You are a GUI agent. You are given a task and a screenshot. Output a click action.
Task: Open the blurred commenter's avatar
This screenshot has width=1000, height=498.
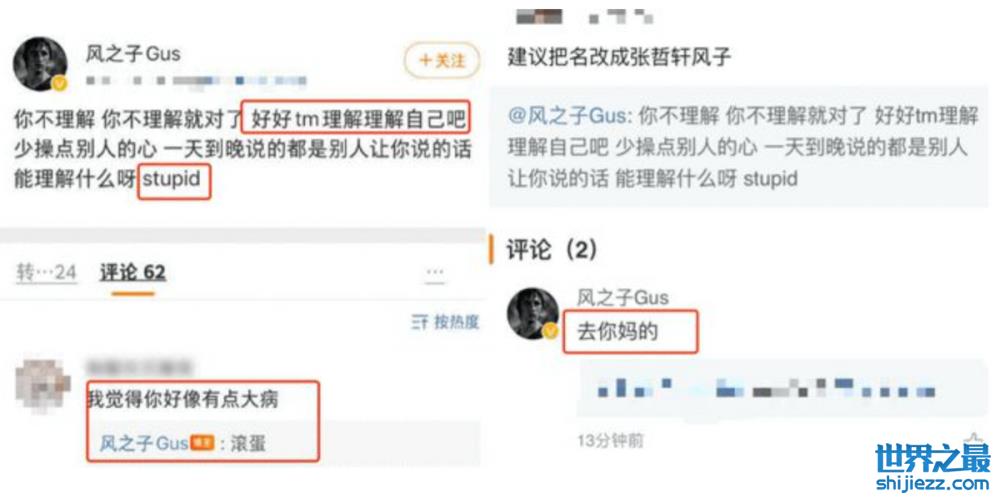43,386
